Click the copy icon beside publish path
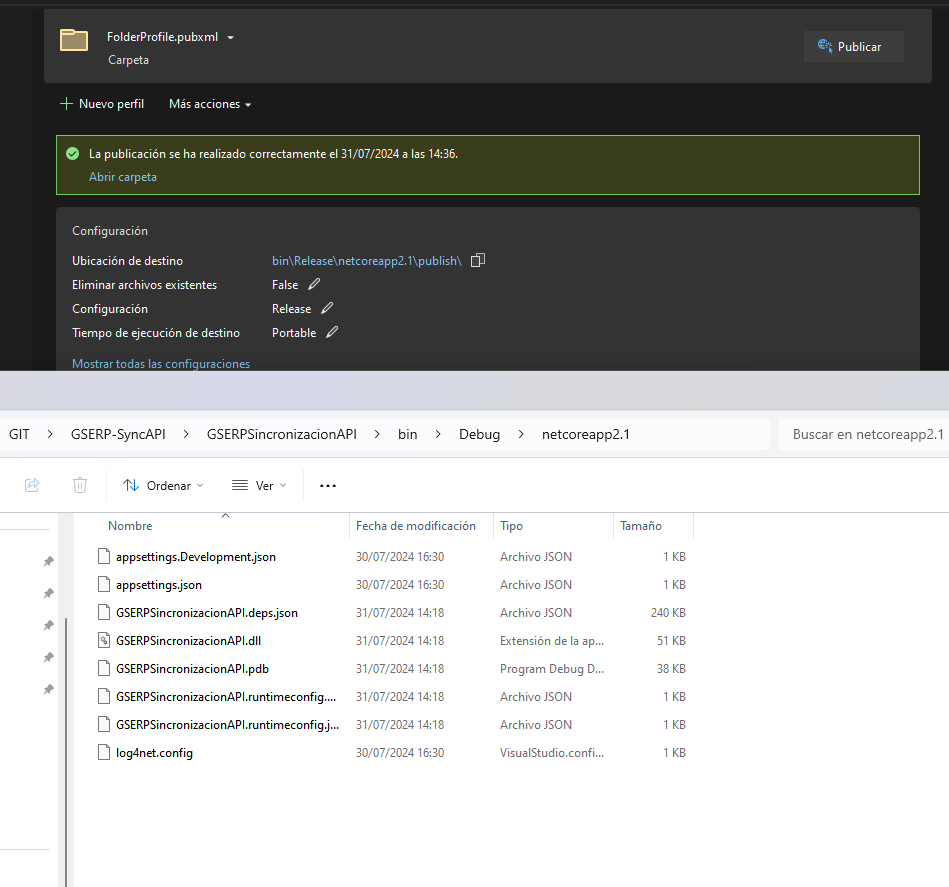The width and height of the screenshot is (949, 887). pos(478,261)
